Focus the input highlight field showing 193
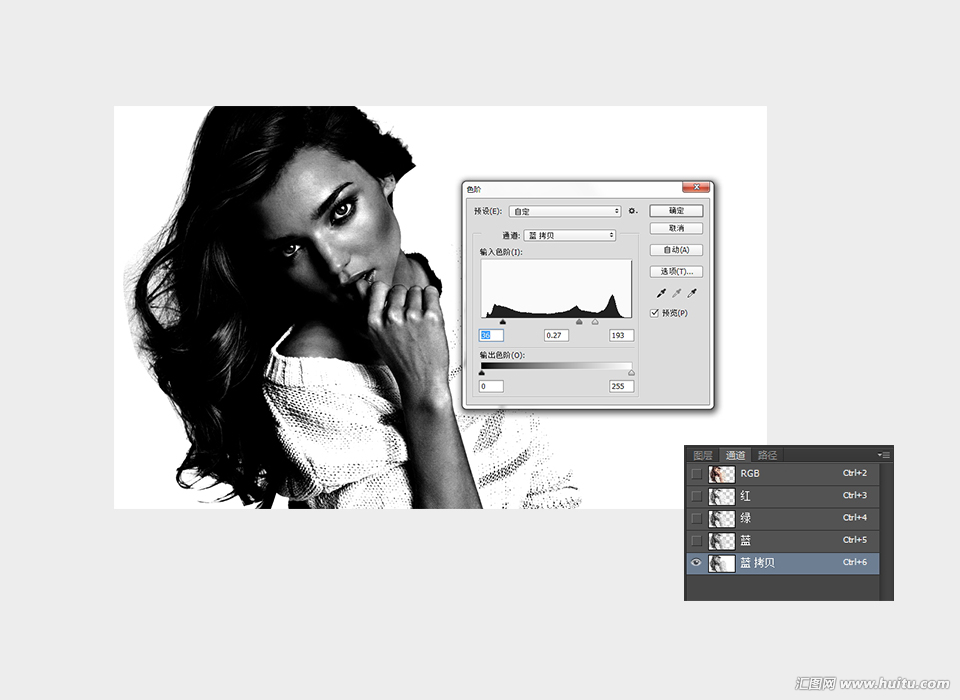Image resolution: width=960 pixels, height=700 pixels. coord(621,335)
